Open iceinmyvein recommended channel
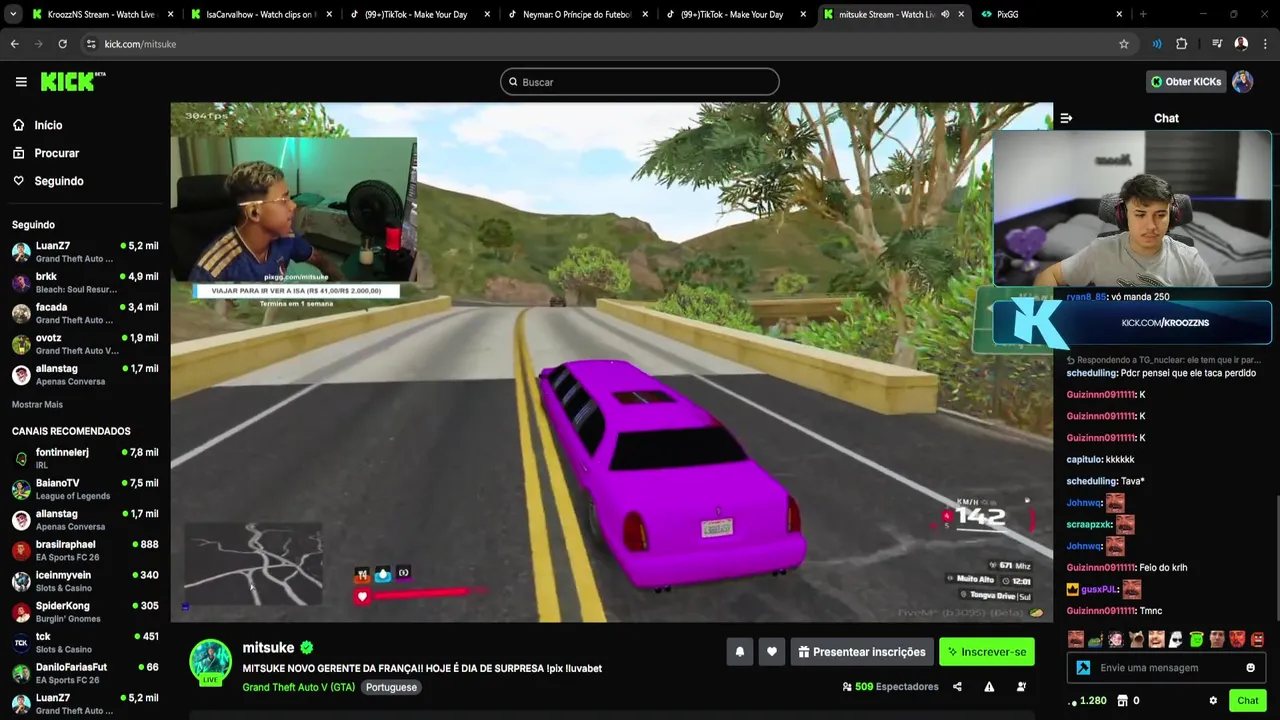 [84, 581]
